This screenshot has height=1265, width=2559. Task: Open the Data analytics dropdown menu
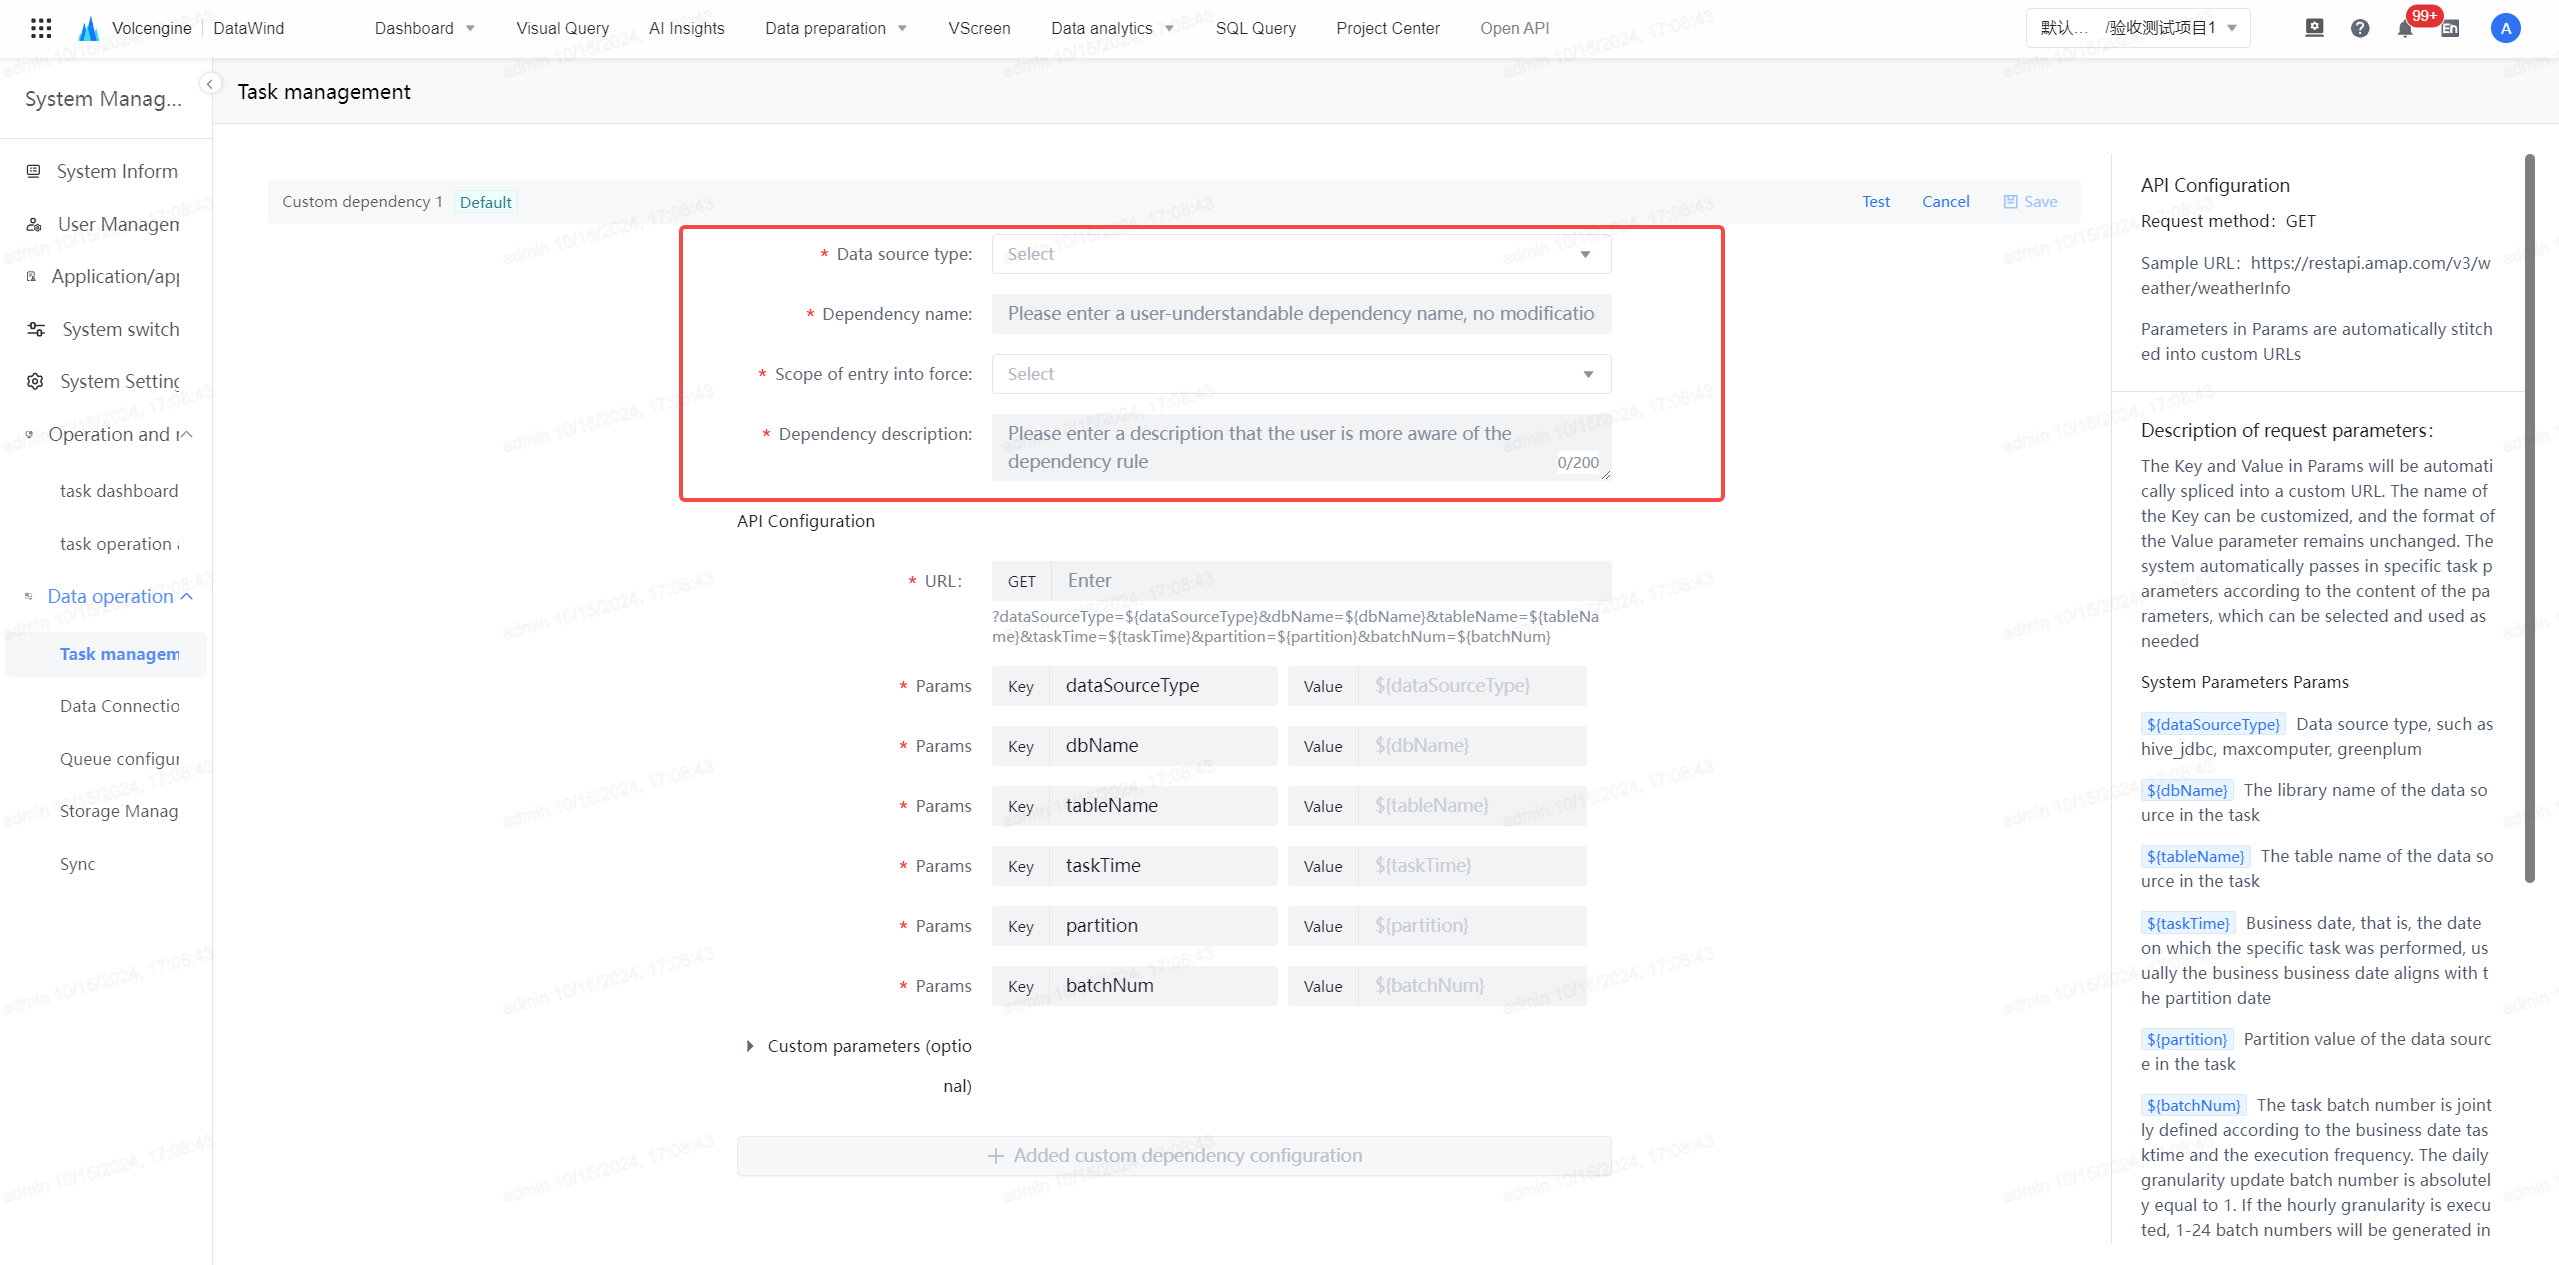point(1112,28)
